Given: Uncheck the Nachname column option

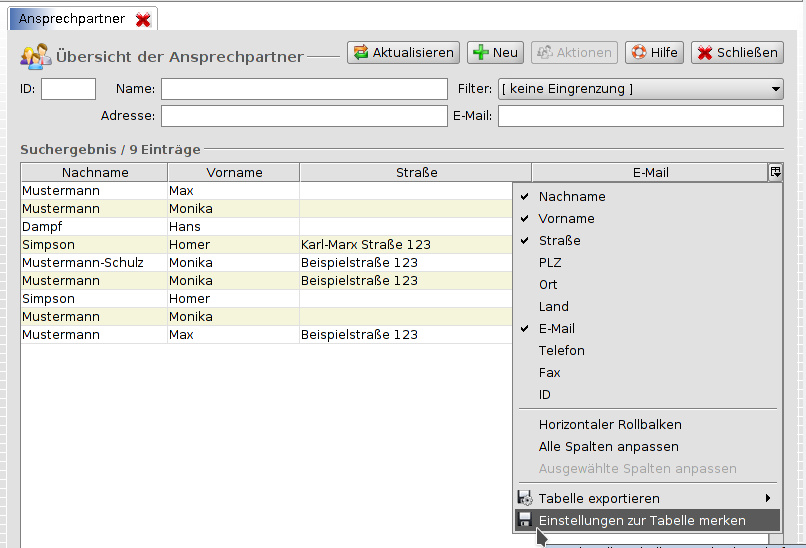Looking at the screenshot, I should (x=572, y=197).
